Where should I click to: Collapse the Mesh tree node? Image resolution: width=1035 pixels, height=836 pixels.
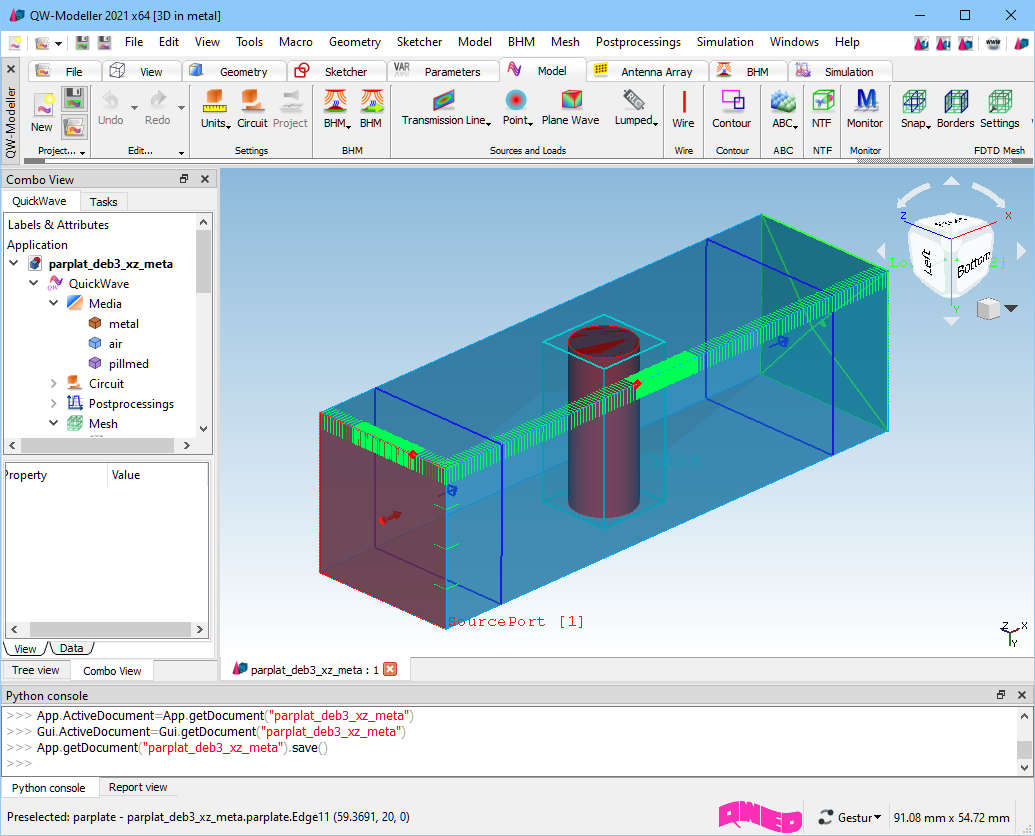pyautogui.click(x=53, y=423)
